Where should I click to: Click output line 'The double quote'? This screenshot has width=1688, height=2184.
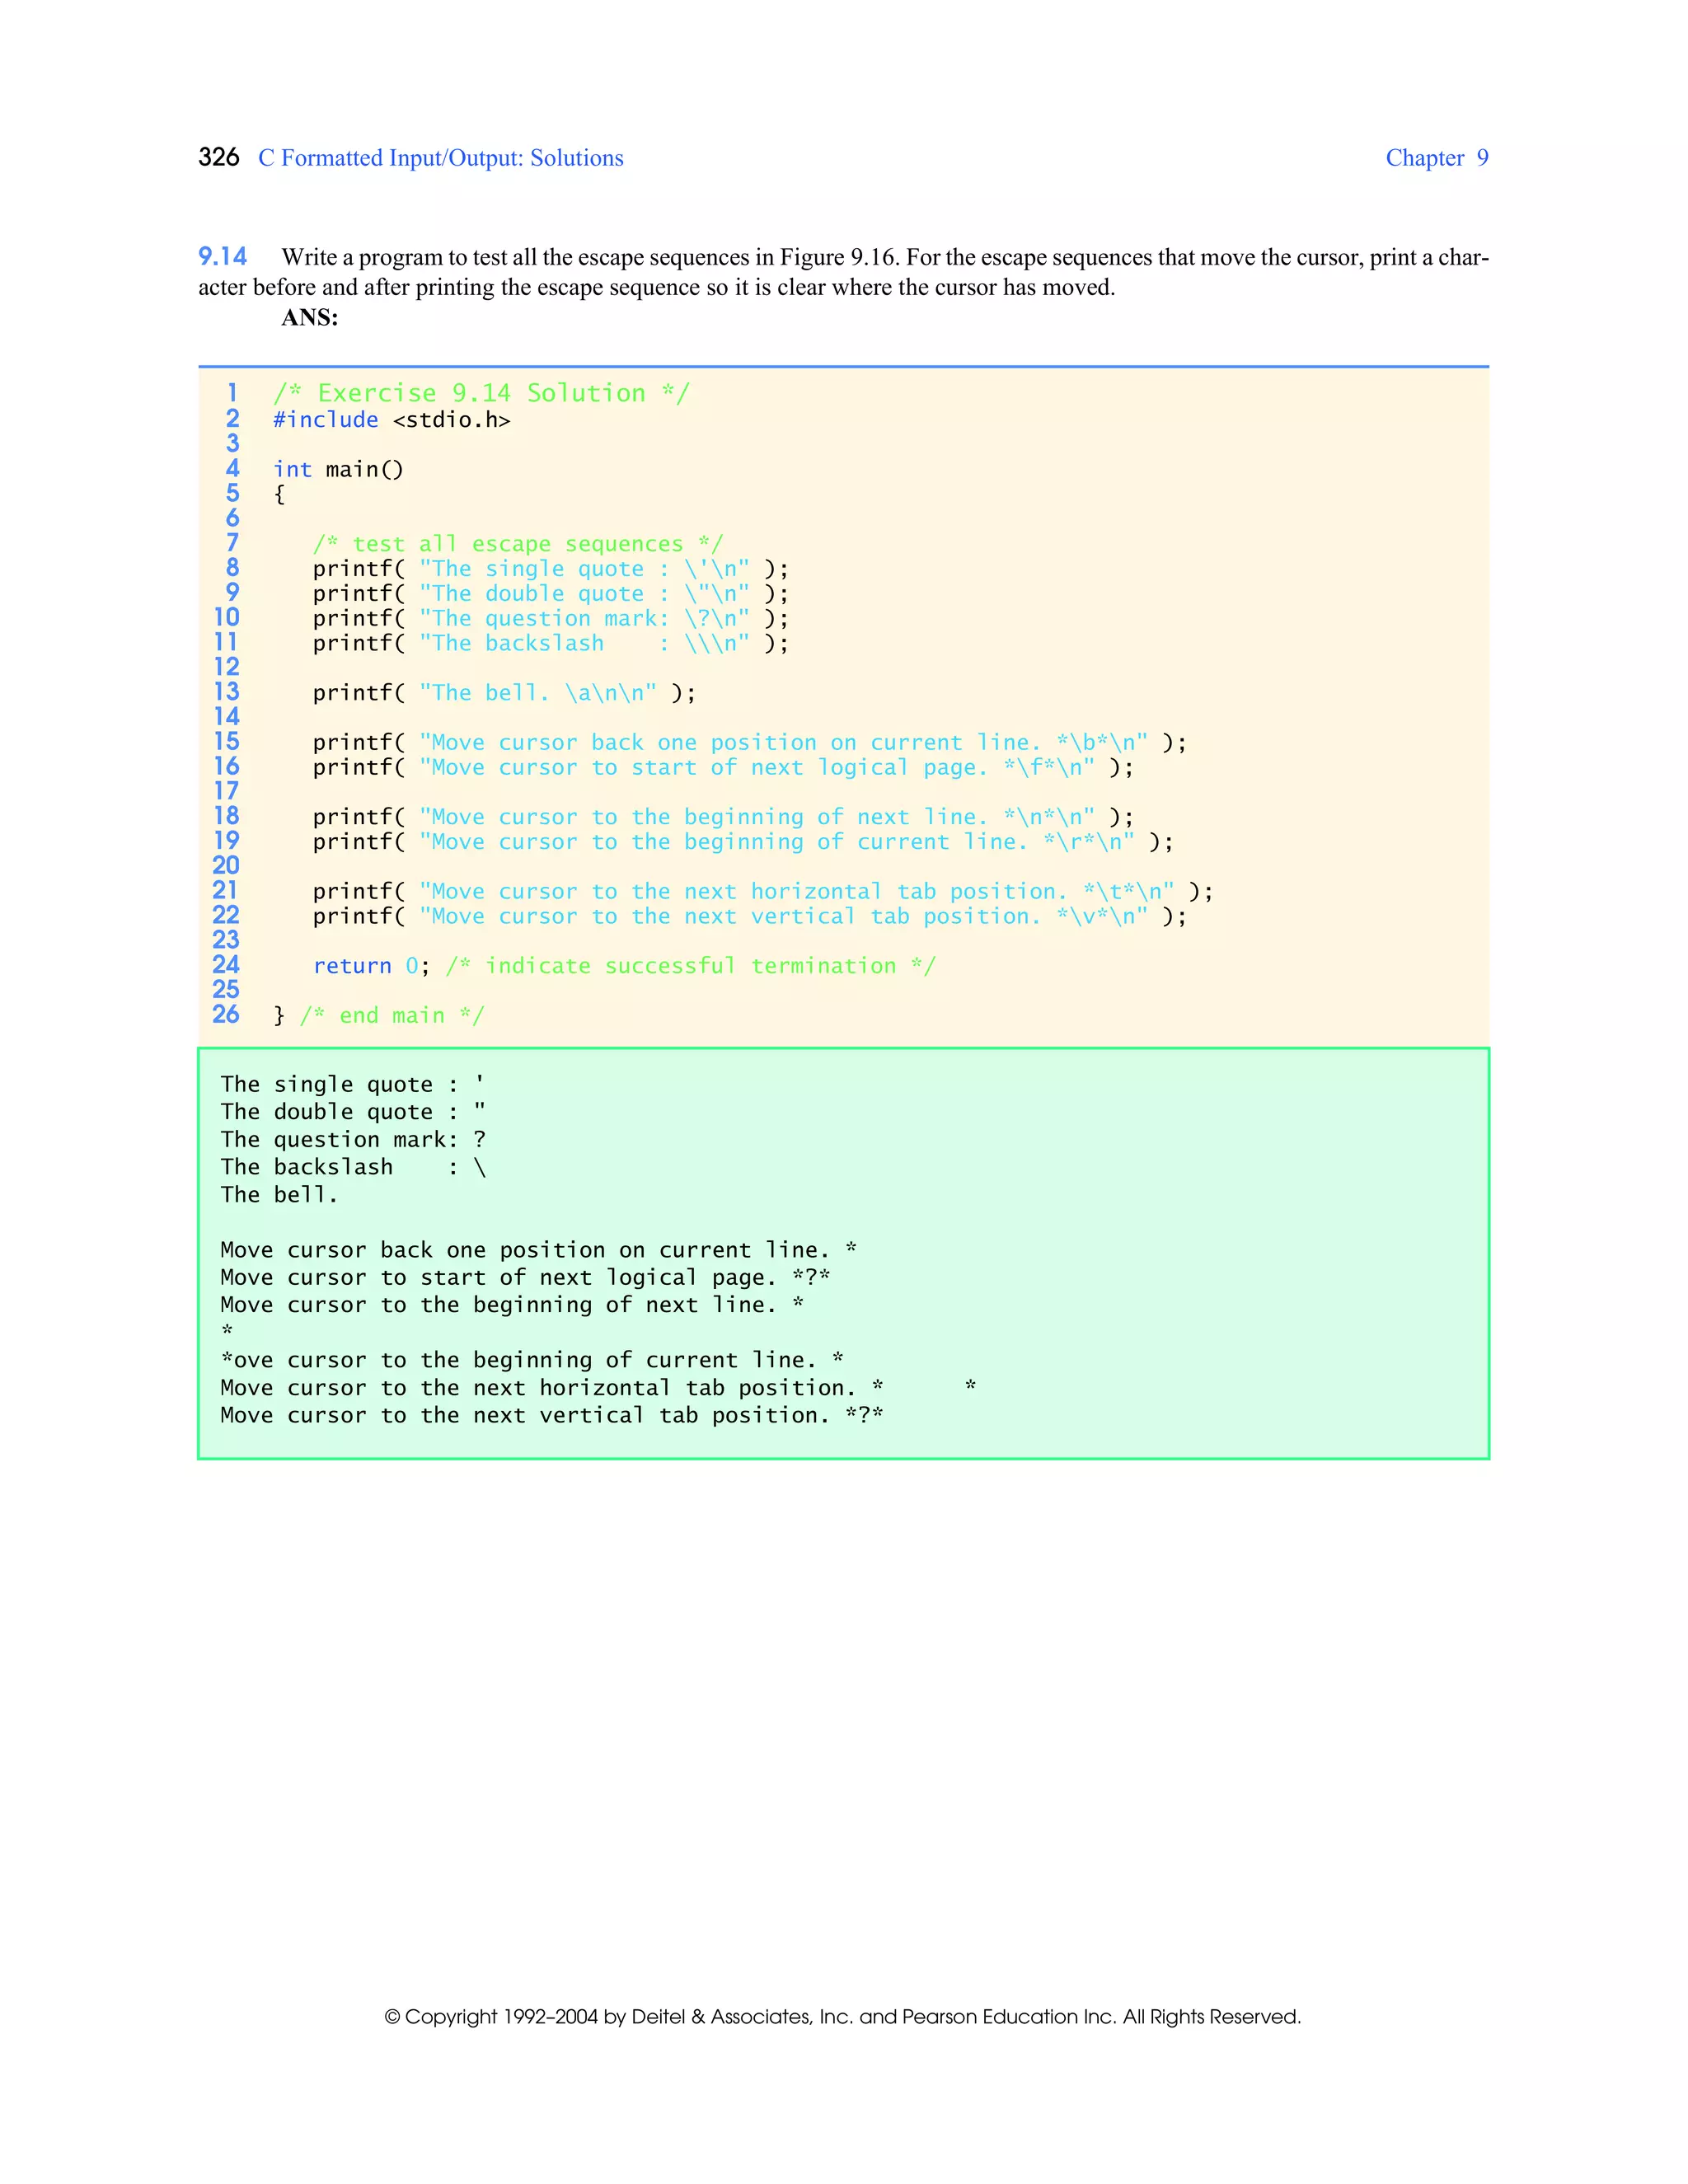point(353,1112)
